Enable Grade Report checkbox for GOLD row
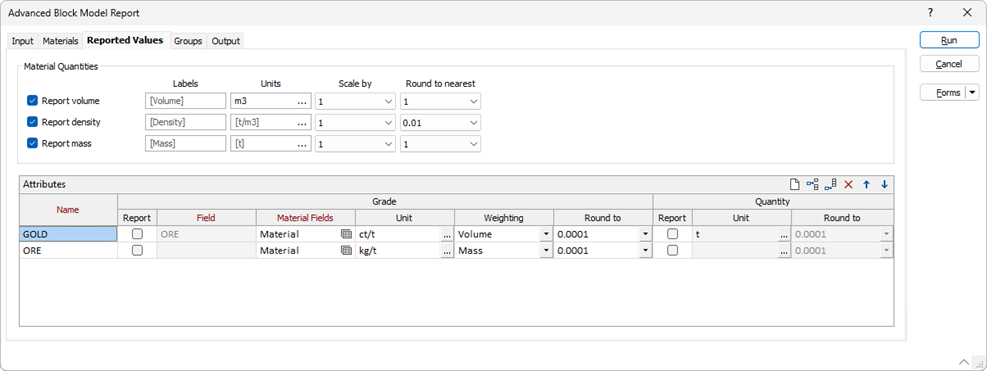Screen dimensions: 987x371 point(137,234)
